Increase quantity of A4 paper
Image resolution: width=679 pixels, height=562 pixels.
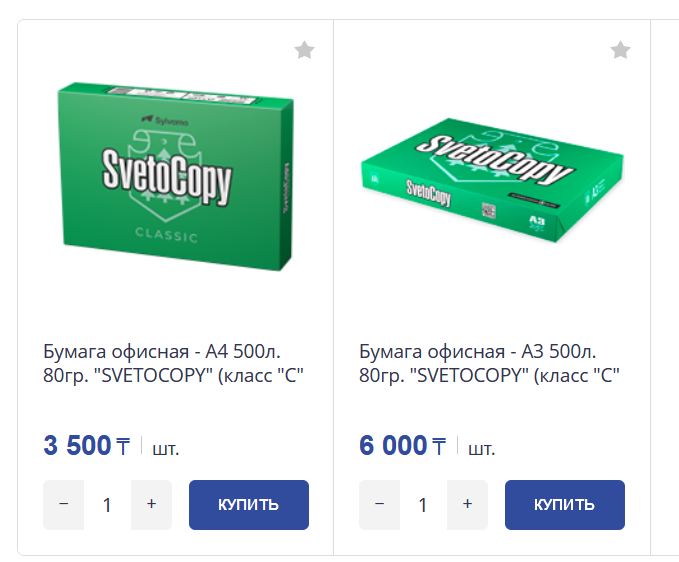152,505
